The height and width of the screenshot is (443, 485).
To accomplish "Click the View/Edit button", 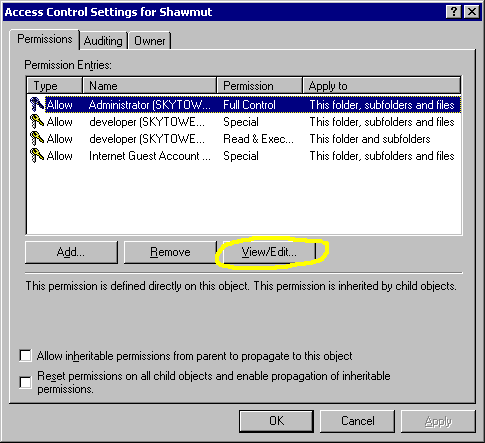I will tap(269, 252).
